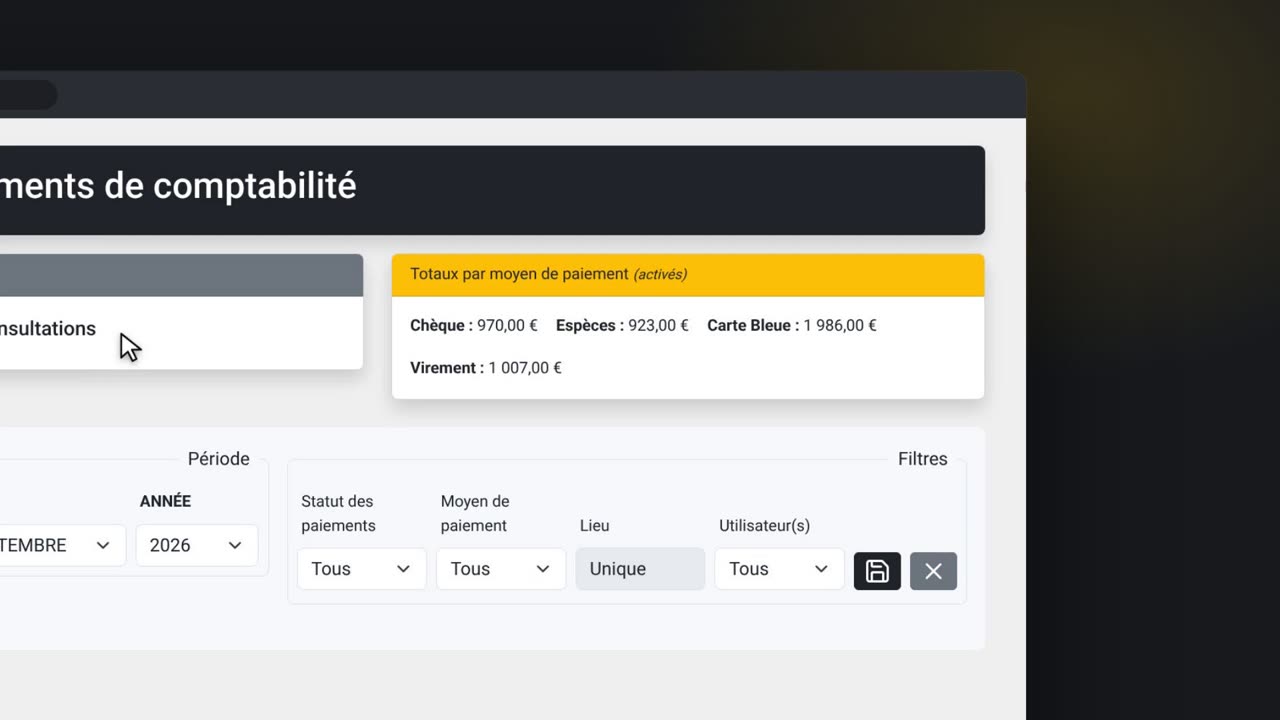Screen dimensions: 1280x720
Task: Click the Lieu label
Action: (594, 525)
